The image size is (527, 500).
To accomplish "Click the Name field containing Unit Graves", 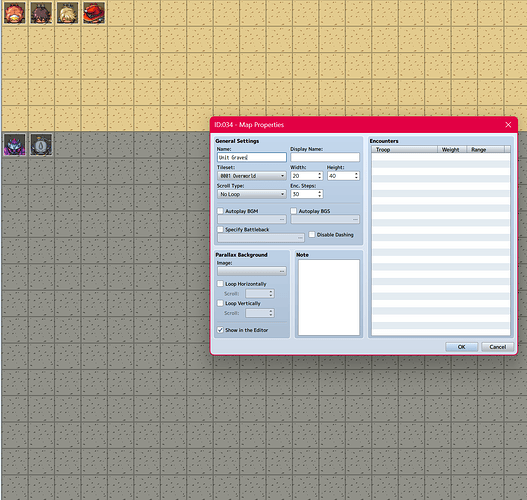I will click(252, 157).
